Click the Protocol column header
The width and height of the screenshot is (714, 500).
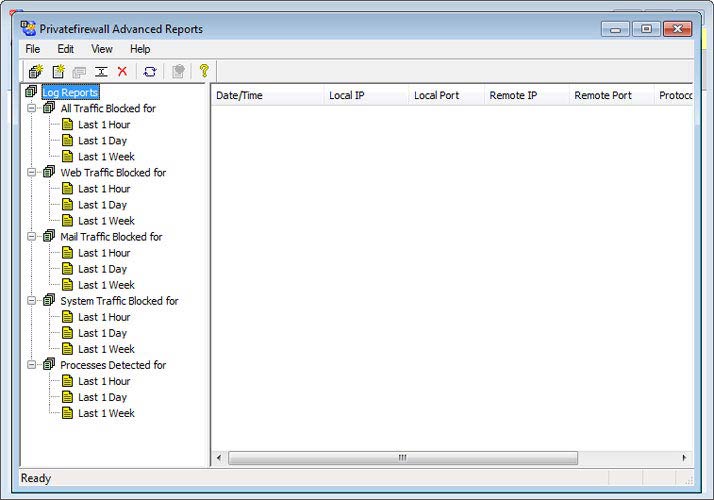click(x=674, y=95)
